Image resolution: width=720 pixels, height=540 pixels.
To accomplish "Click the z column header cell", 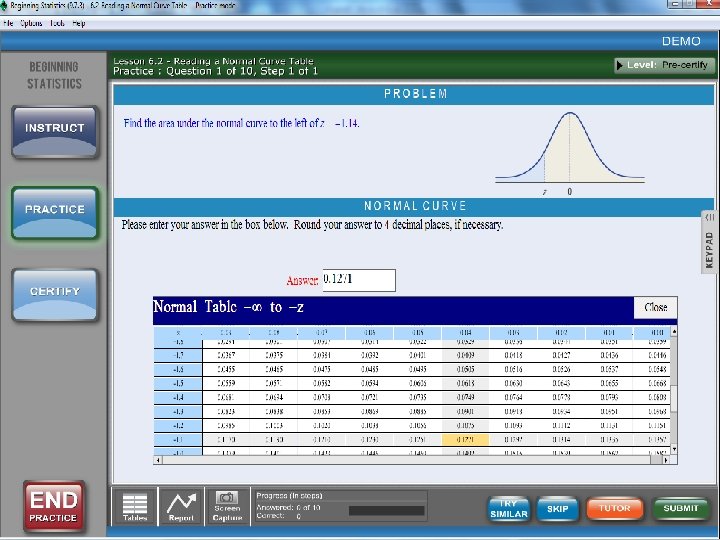I will click(x=178, y=332).
